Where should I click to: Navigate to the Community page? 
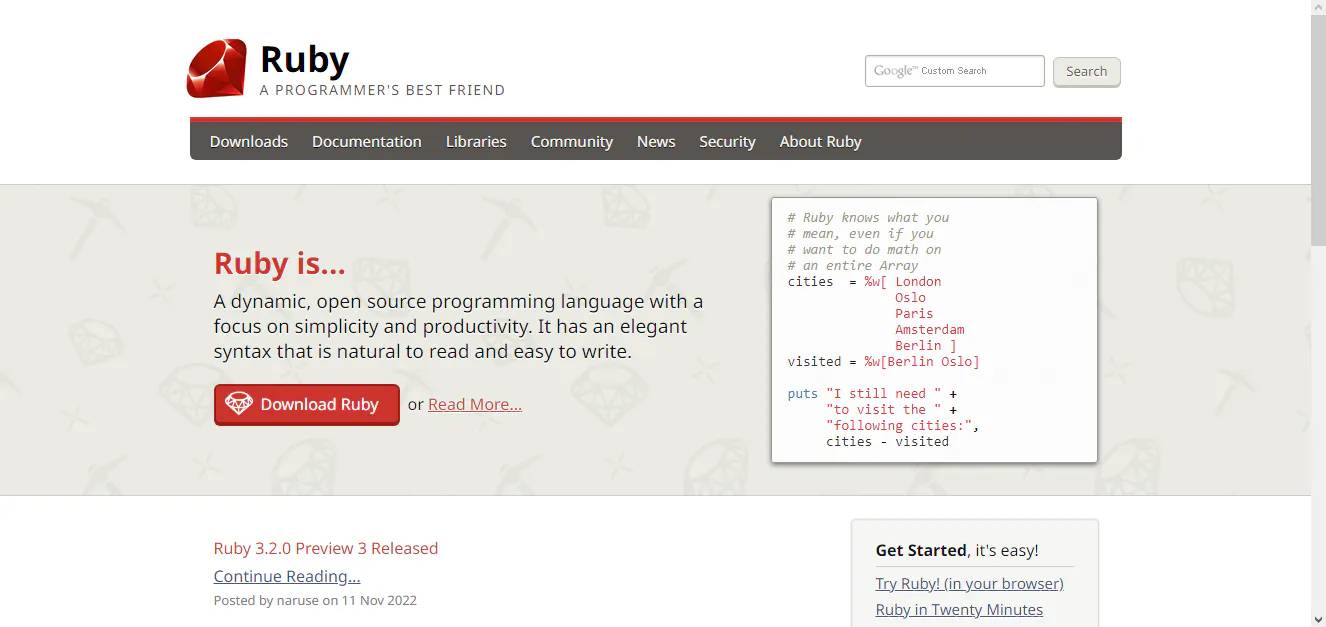[571, 141]
